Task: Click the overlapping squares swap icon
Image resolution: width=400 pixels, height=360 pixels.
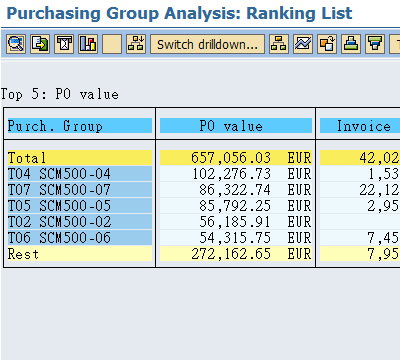Action: pyautogui.click(x=327, y=44)
